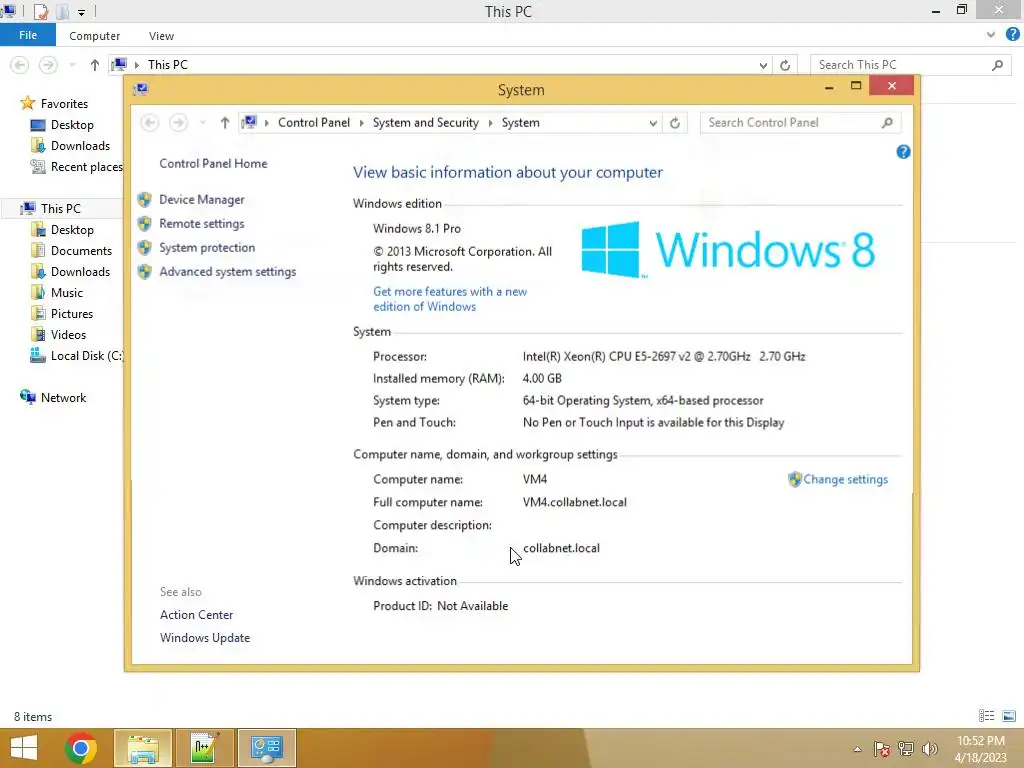
Task: Open Computer ribbon tab in This PC window
Action: pos(95,36)
